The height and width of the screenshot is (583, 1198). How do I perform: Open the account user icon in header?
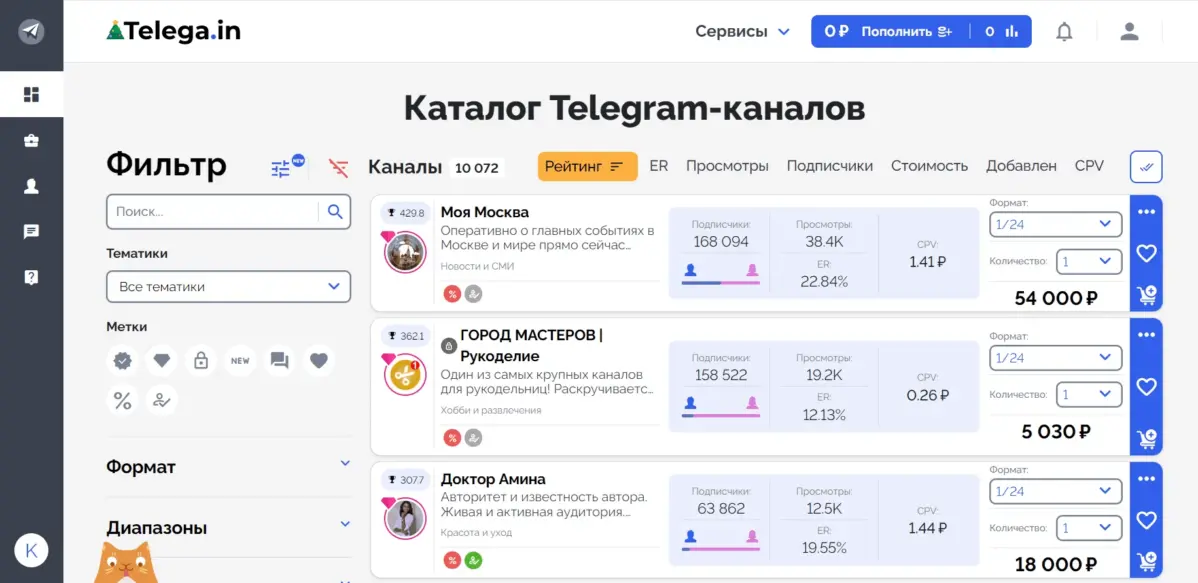pyautogui.click(x=1129, y=31)
